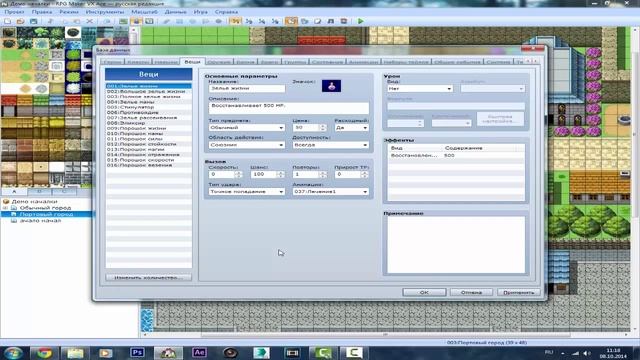Switch to Region editing mode icon

(149, 21)
